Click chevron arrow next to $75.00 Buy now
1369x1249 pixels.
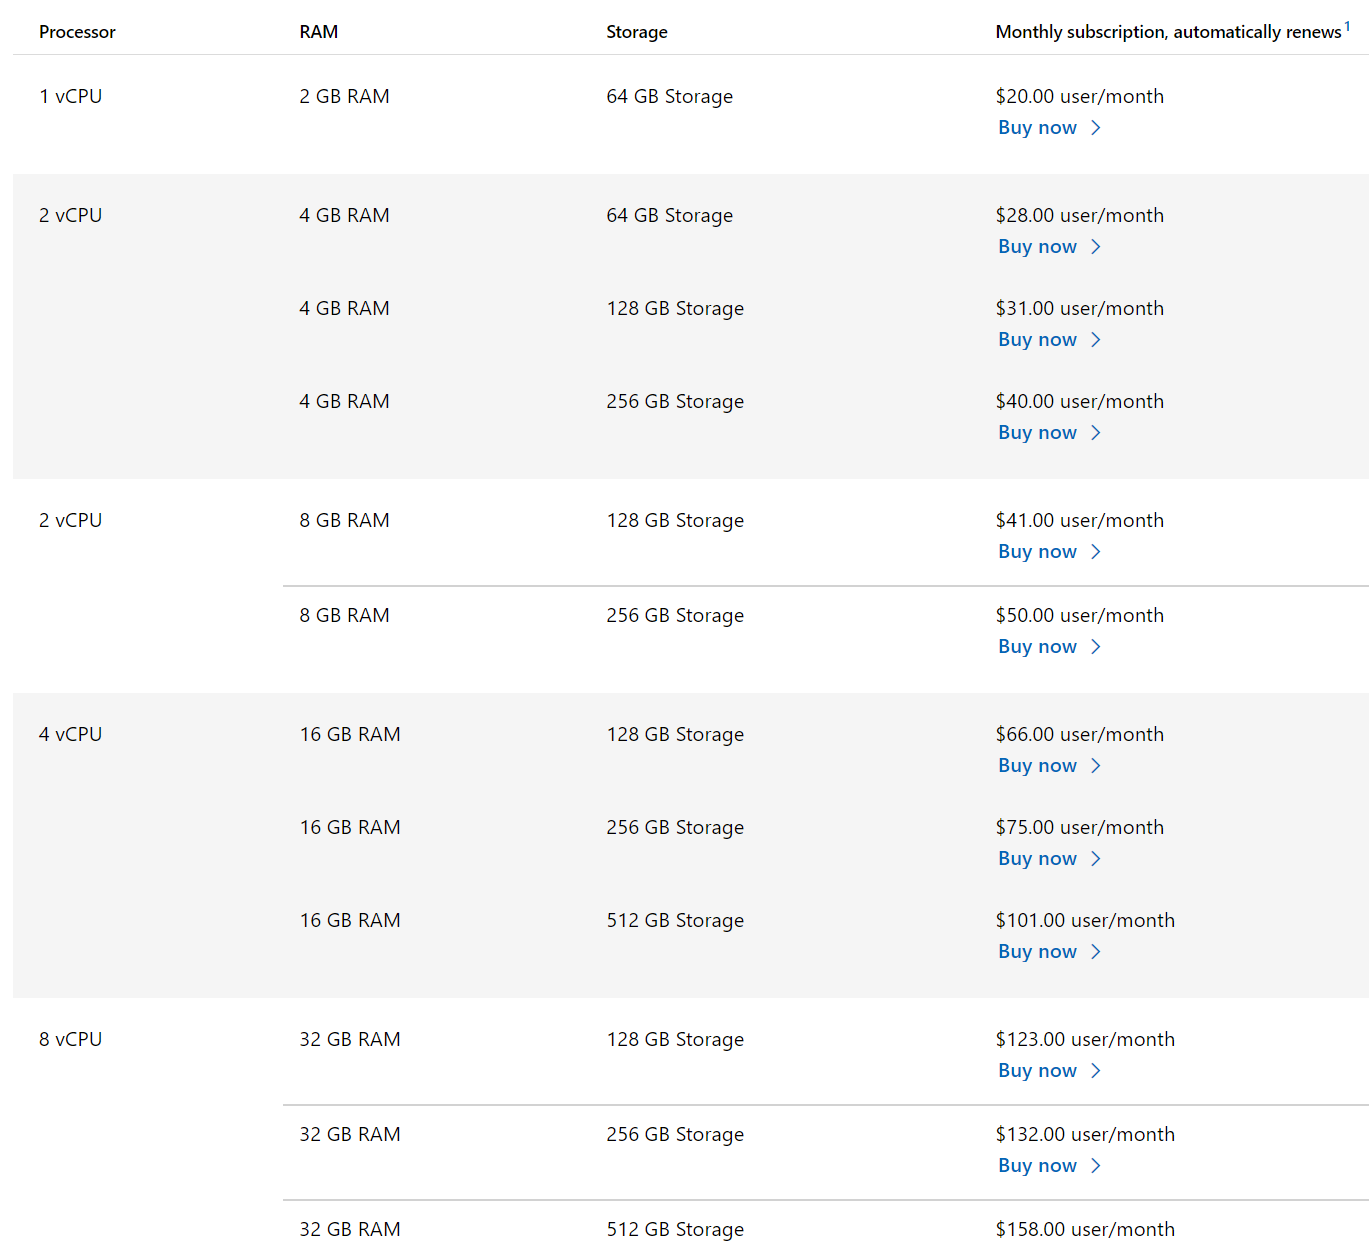click(1096, 859)
